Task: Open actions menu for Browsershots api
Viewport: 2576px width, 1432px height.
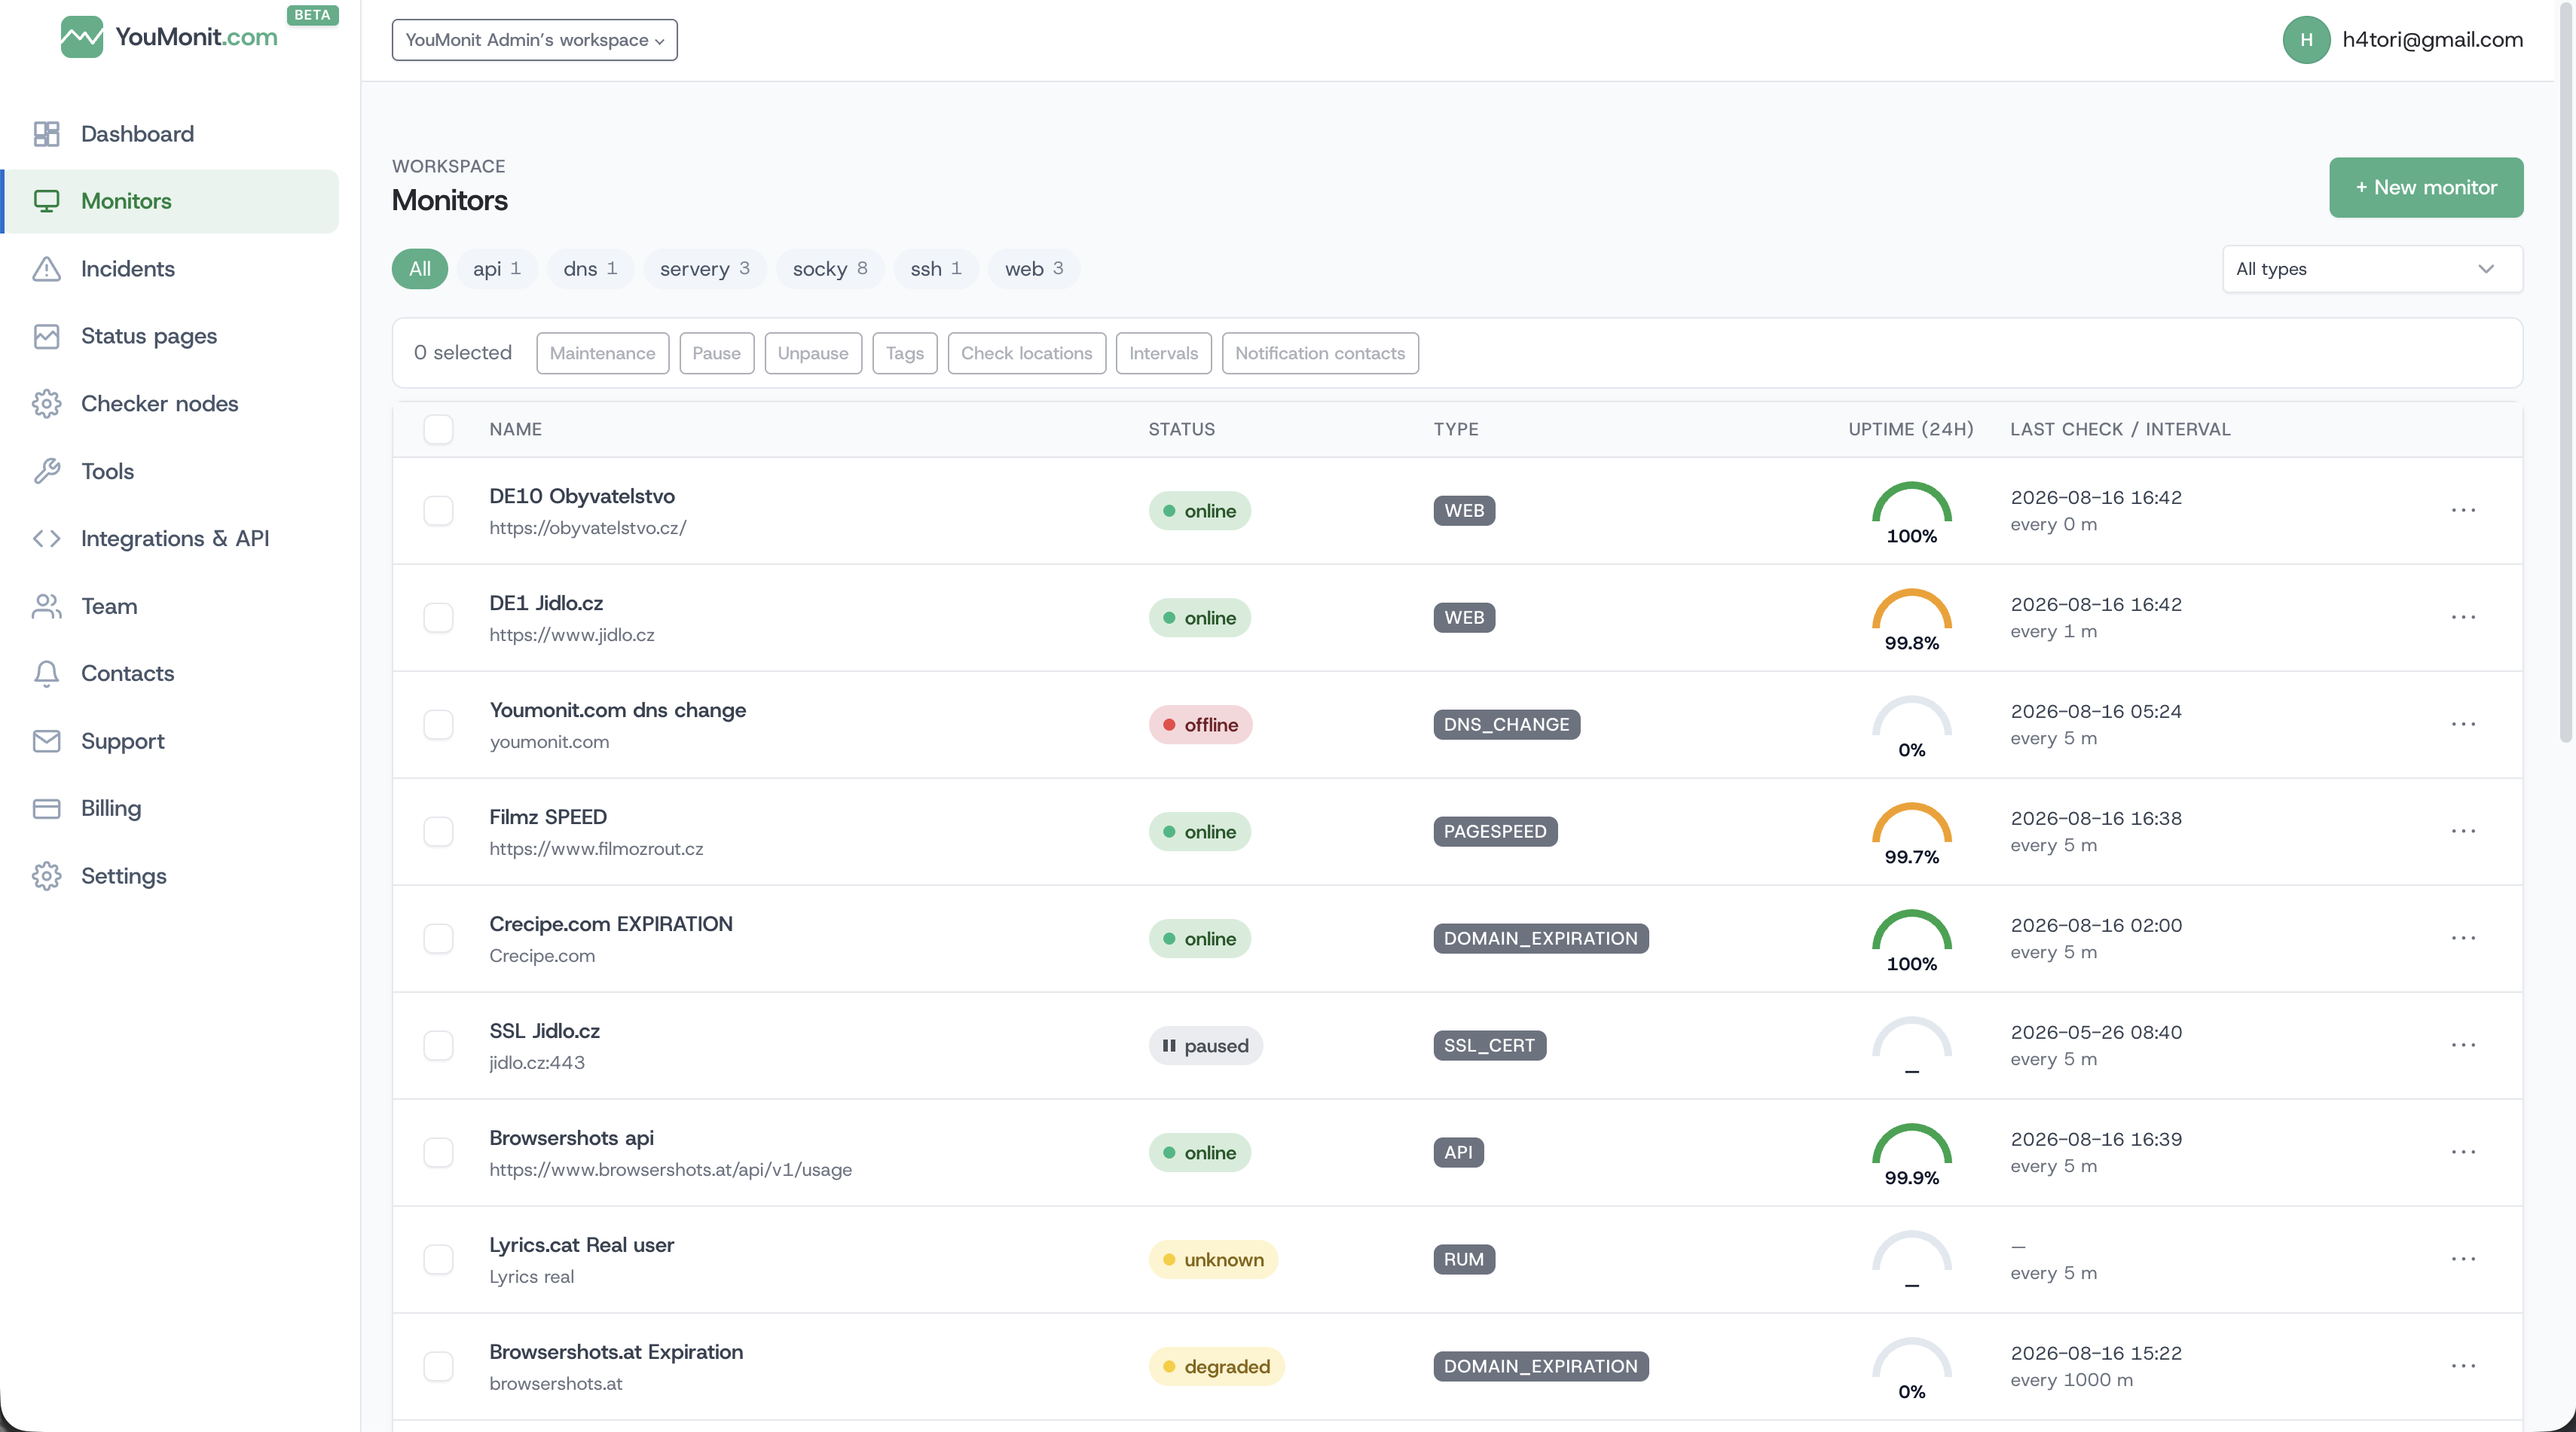Action: pyautogui.click(x=2463, y=1152)
